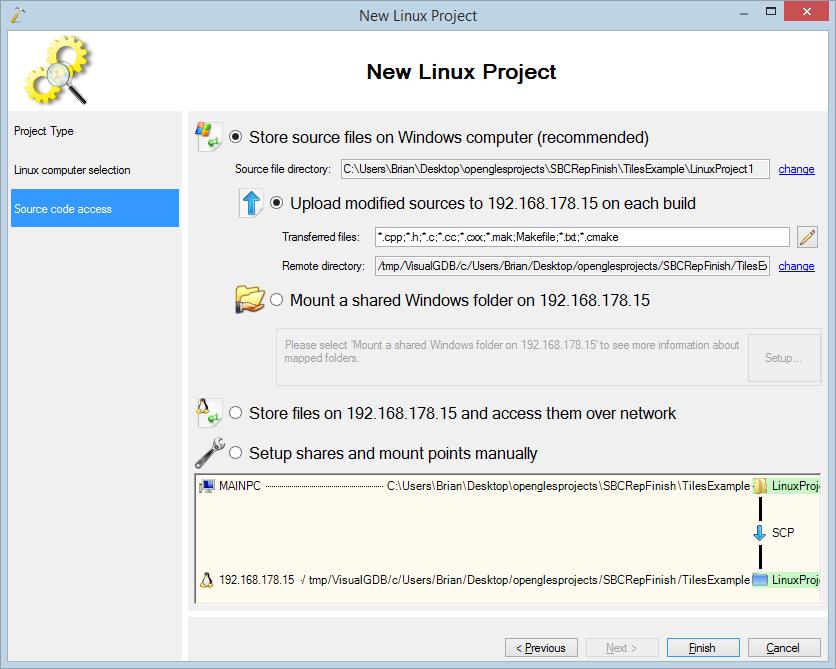Click the Finish button
This screenshot has height=669, width=836.
703,648
